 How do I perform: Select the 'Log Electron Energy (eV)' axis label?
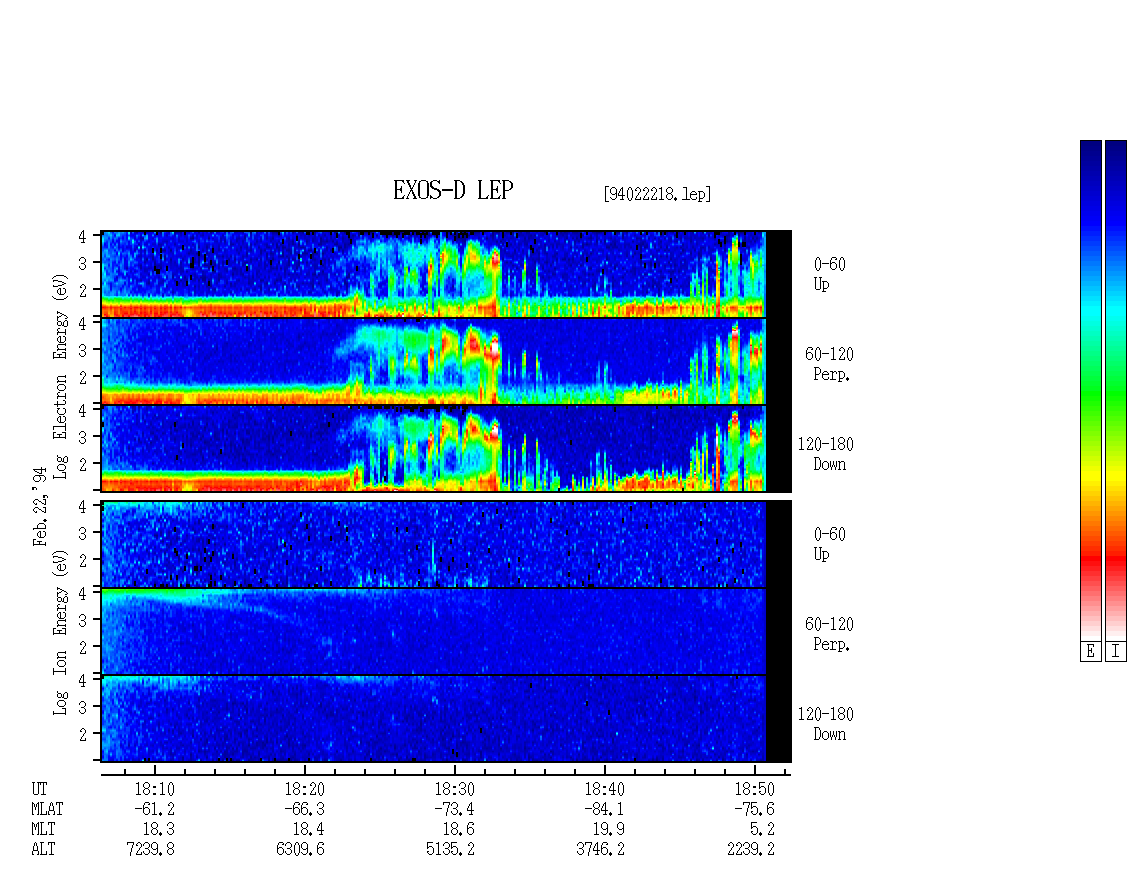pos(60,376)
